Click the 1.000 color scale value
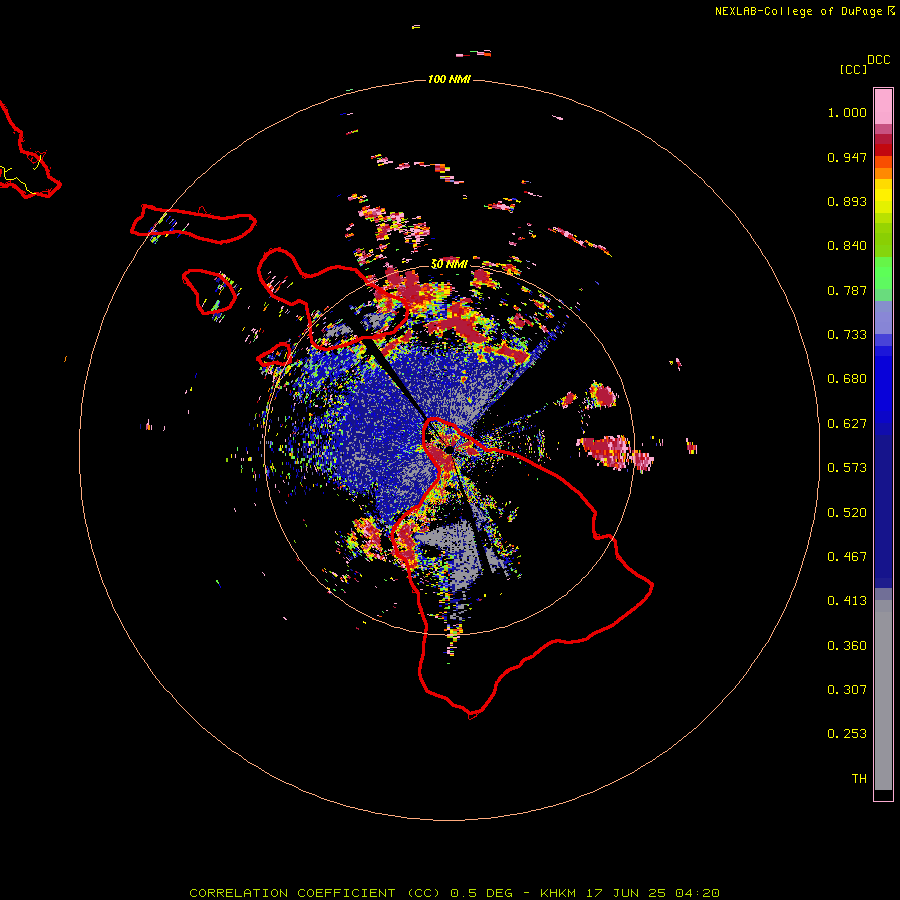900x900 pixels. (847, 112)
